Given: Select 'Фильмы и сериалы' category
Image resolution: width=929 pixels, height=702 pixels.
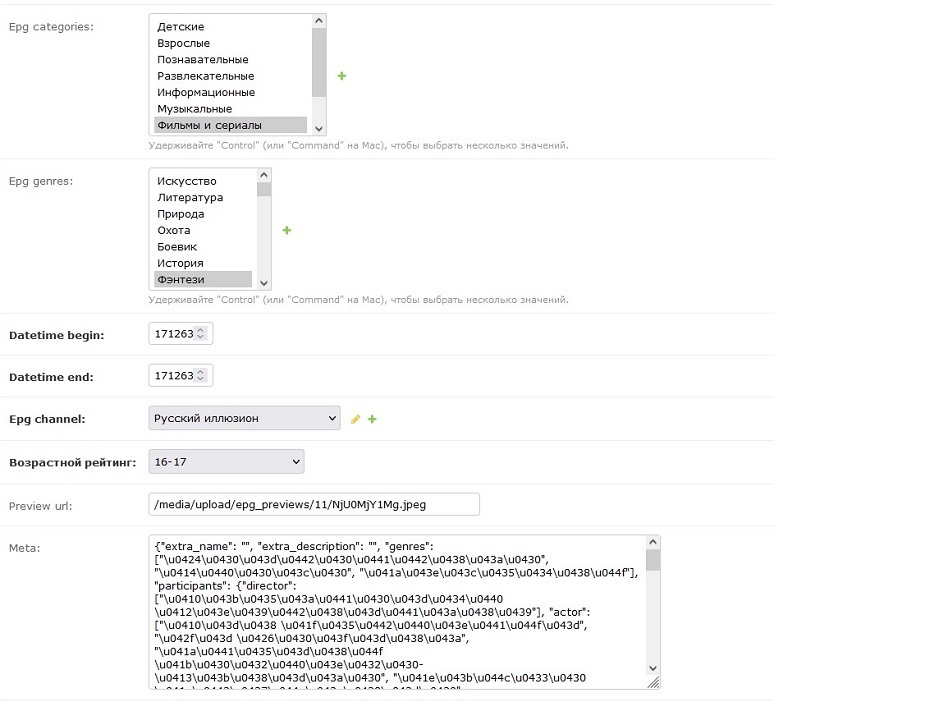Looking at the screenshot, I should [x=230, y=125].
